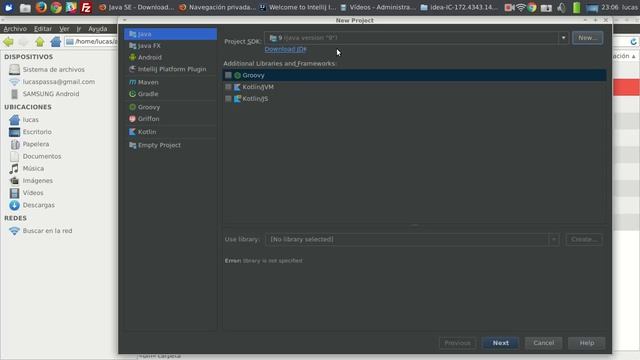Select Java FX project type
This screenshot has height=360, width=640.
point(170,46)
